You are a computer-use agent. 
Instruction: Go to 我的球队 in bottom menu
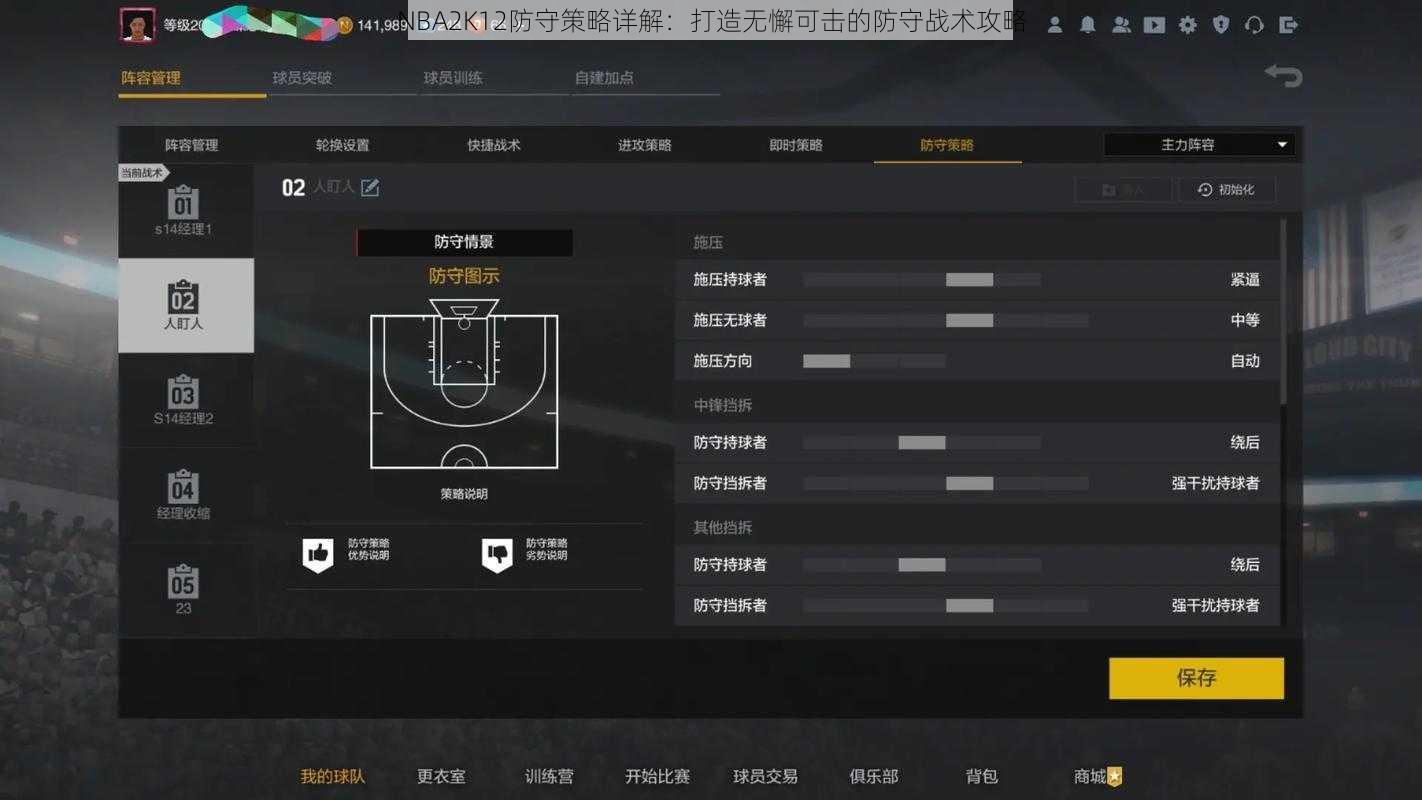[x=333, y=776]
